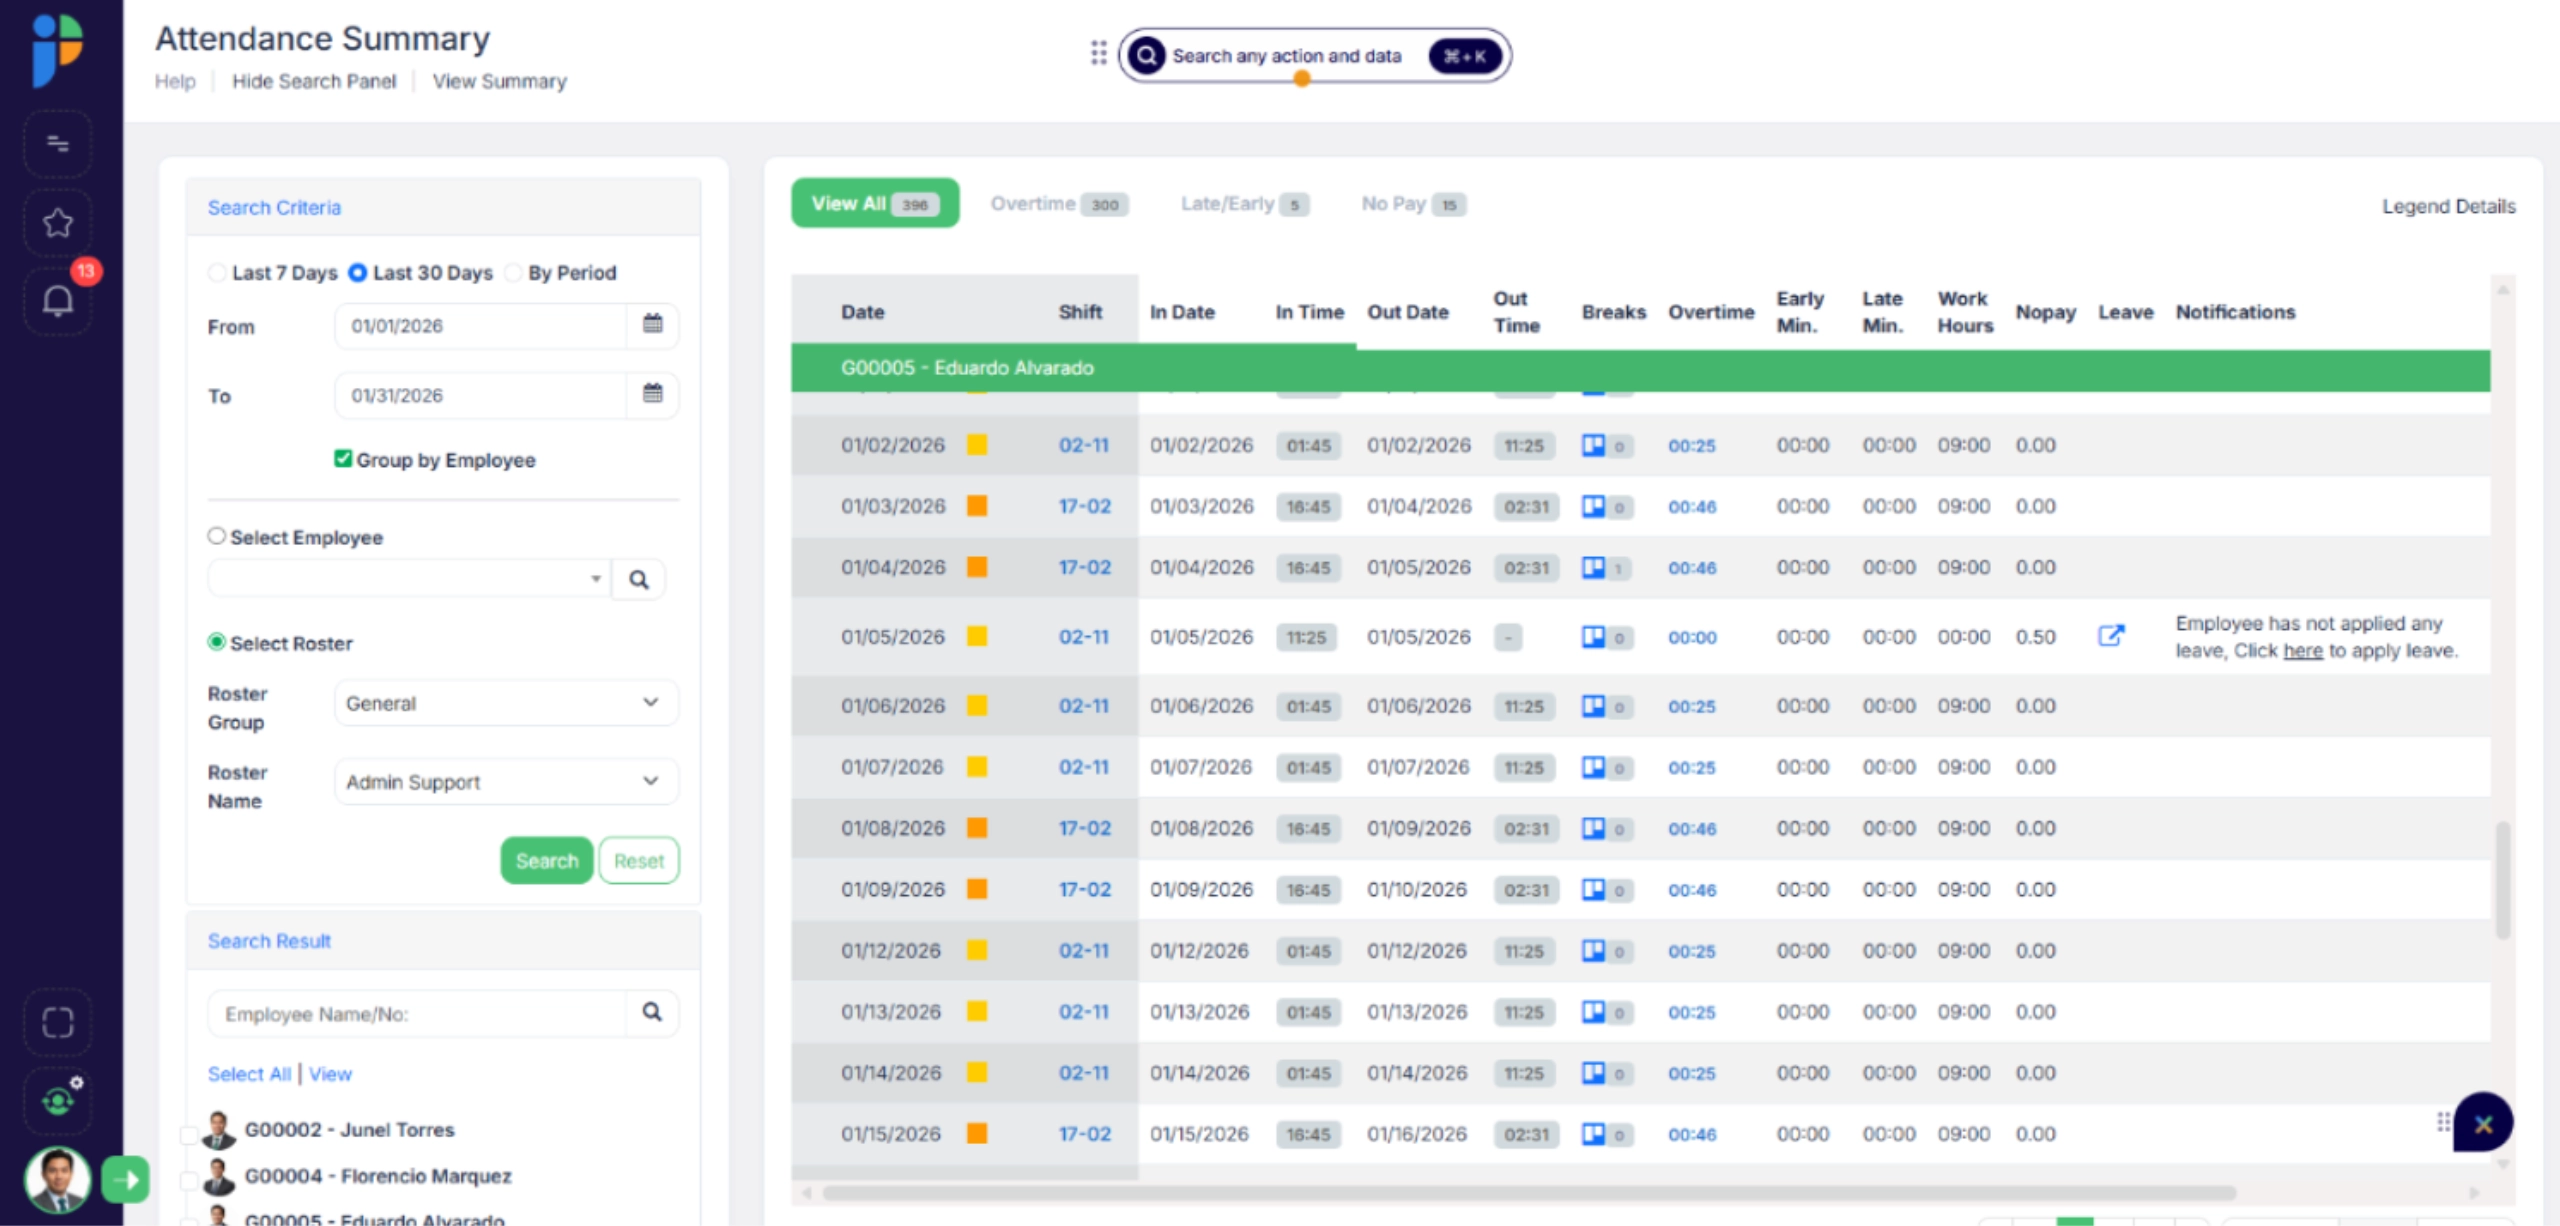Click the employee lookup search icon
This screenshot has width=2560, height=1226.
638,579
